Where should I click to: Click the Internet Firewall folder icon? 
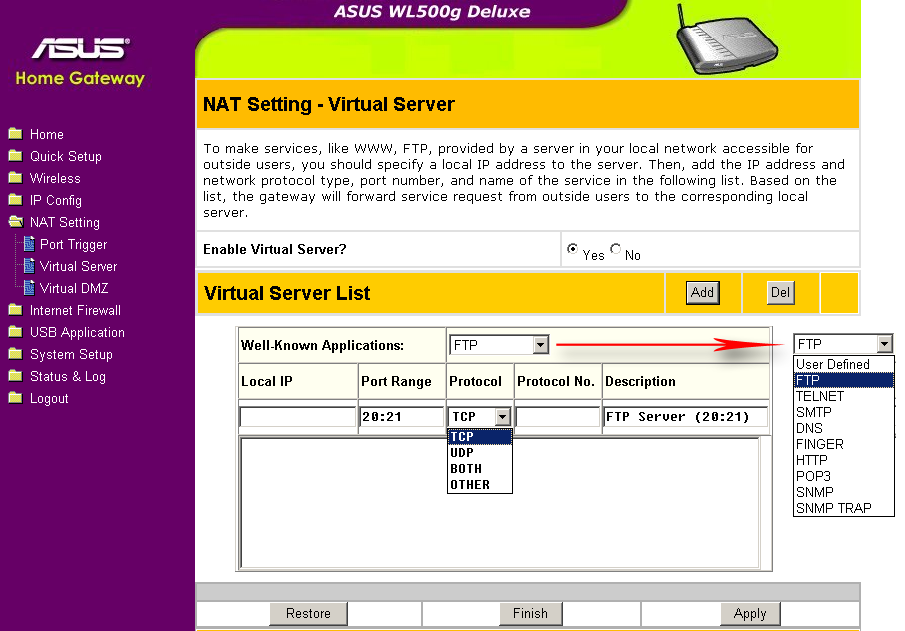click(x=16, y=310)
